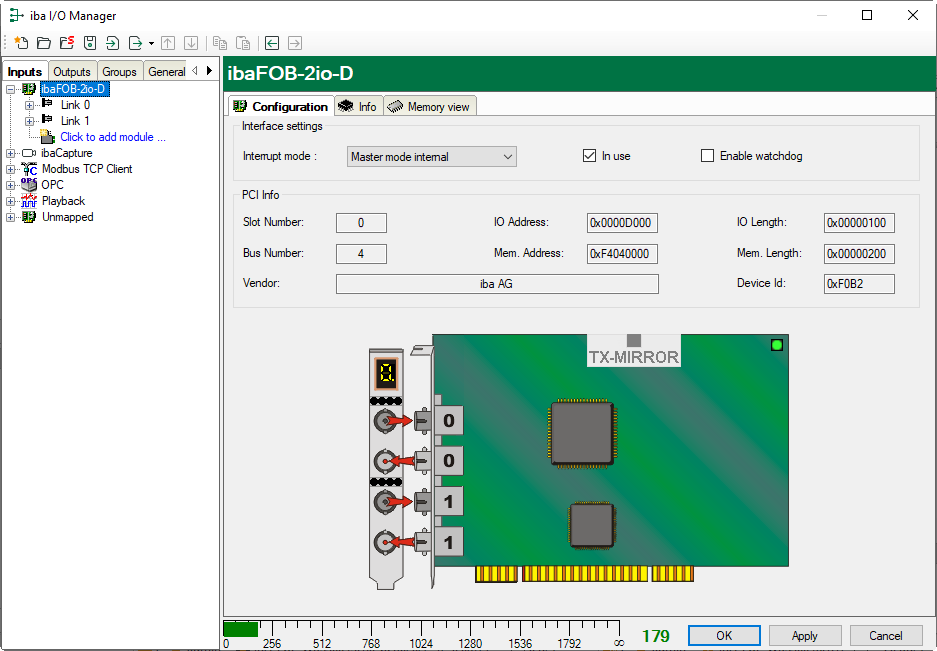The image size is (937, 651).
Task: Switch to the Memory view tab
Action: (x=429, y=107)
